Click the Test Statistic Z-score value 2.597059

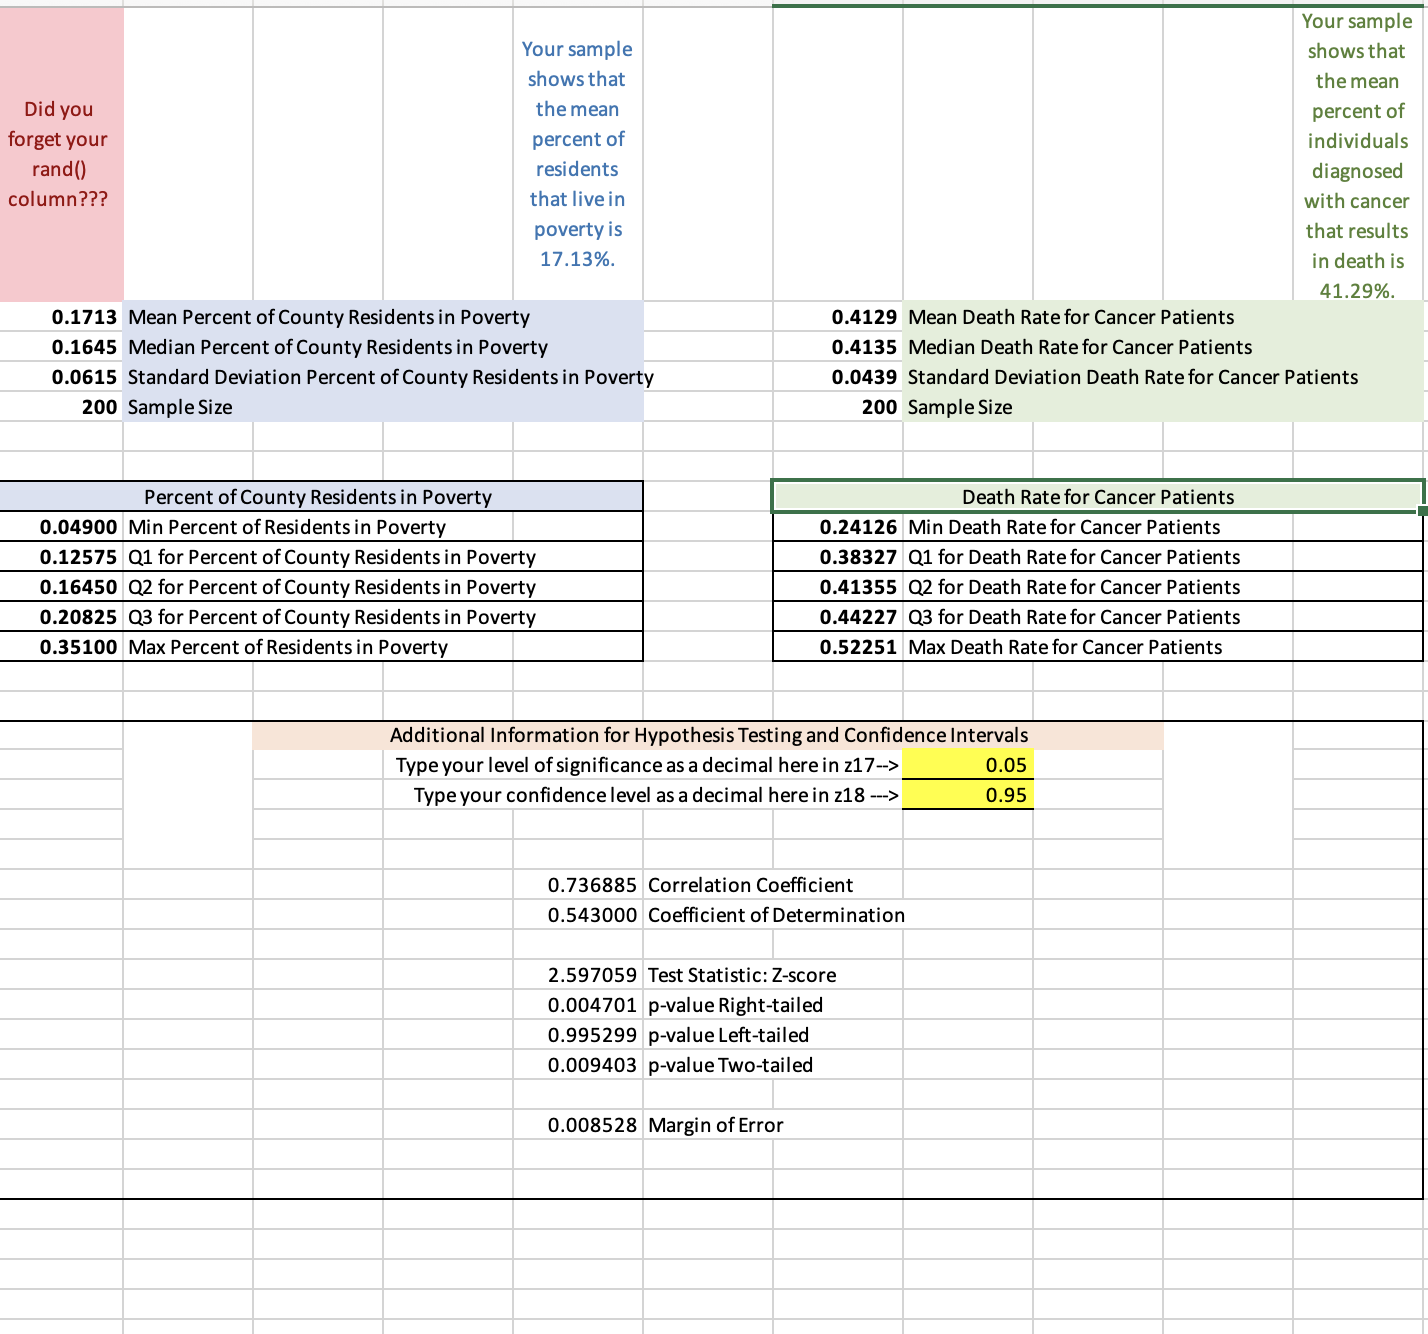(x=592, y=975)
